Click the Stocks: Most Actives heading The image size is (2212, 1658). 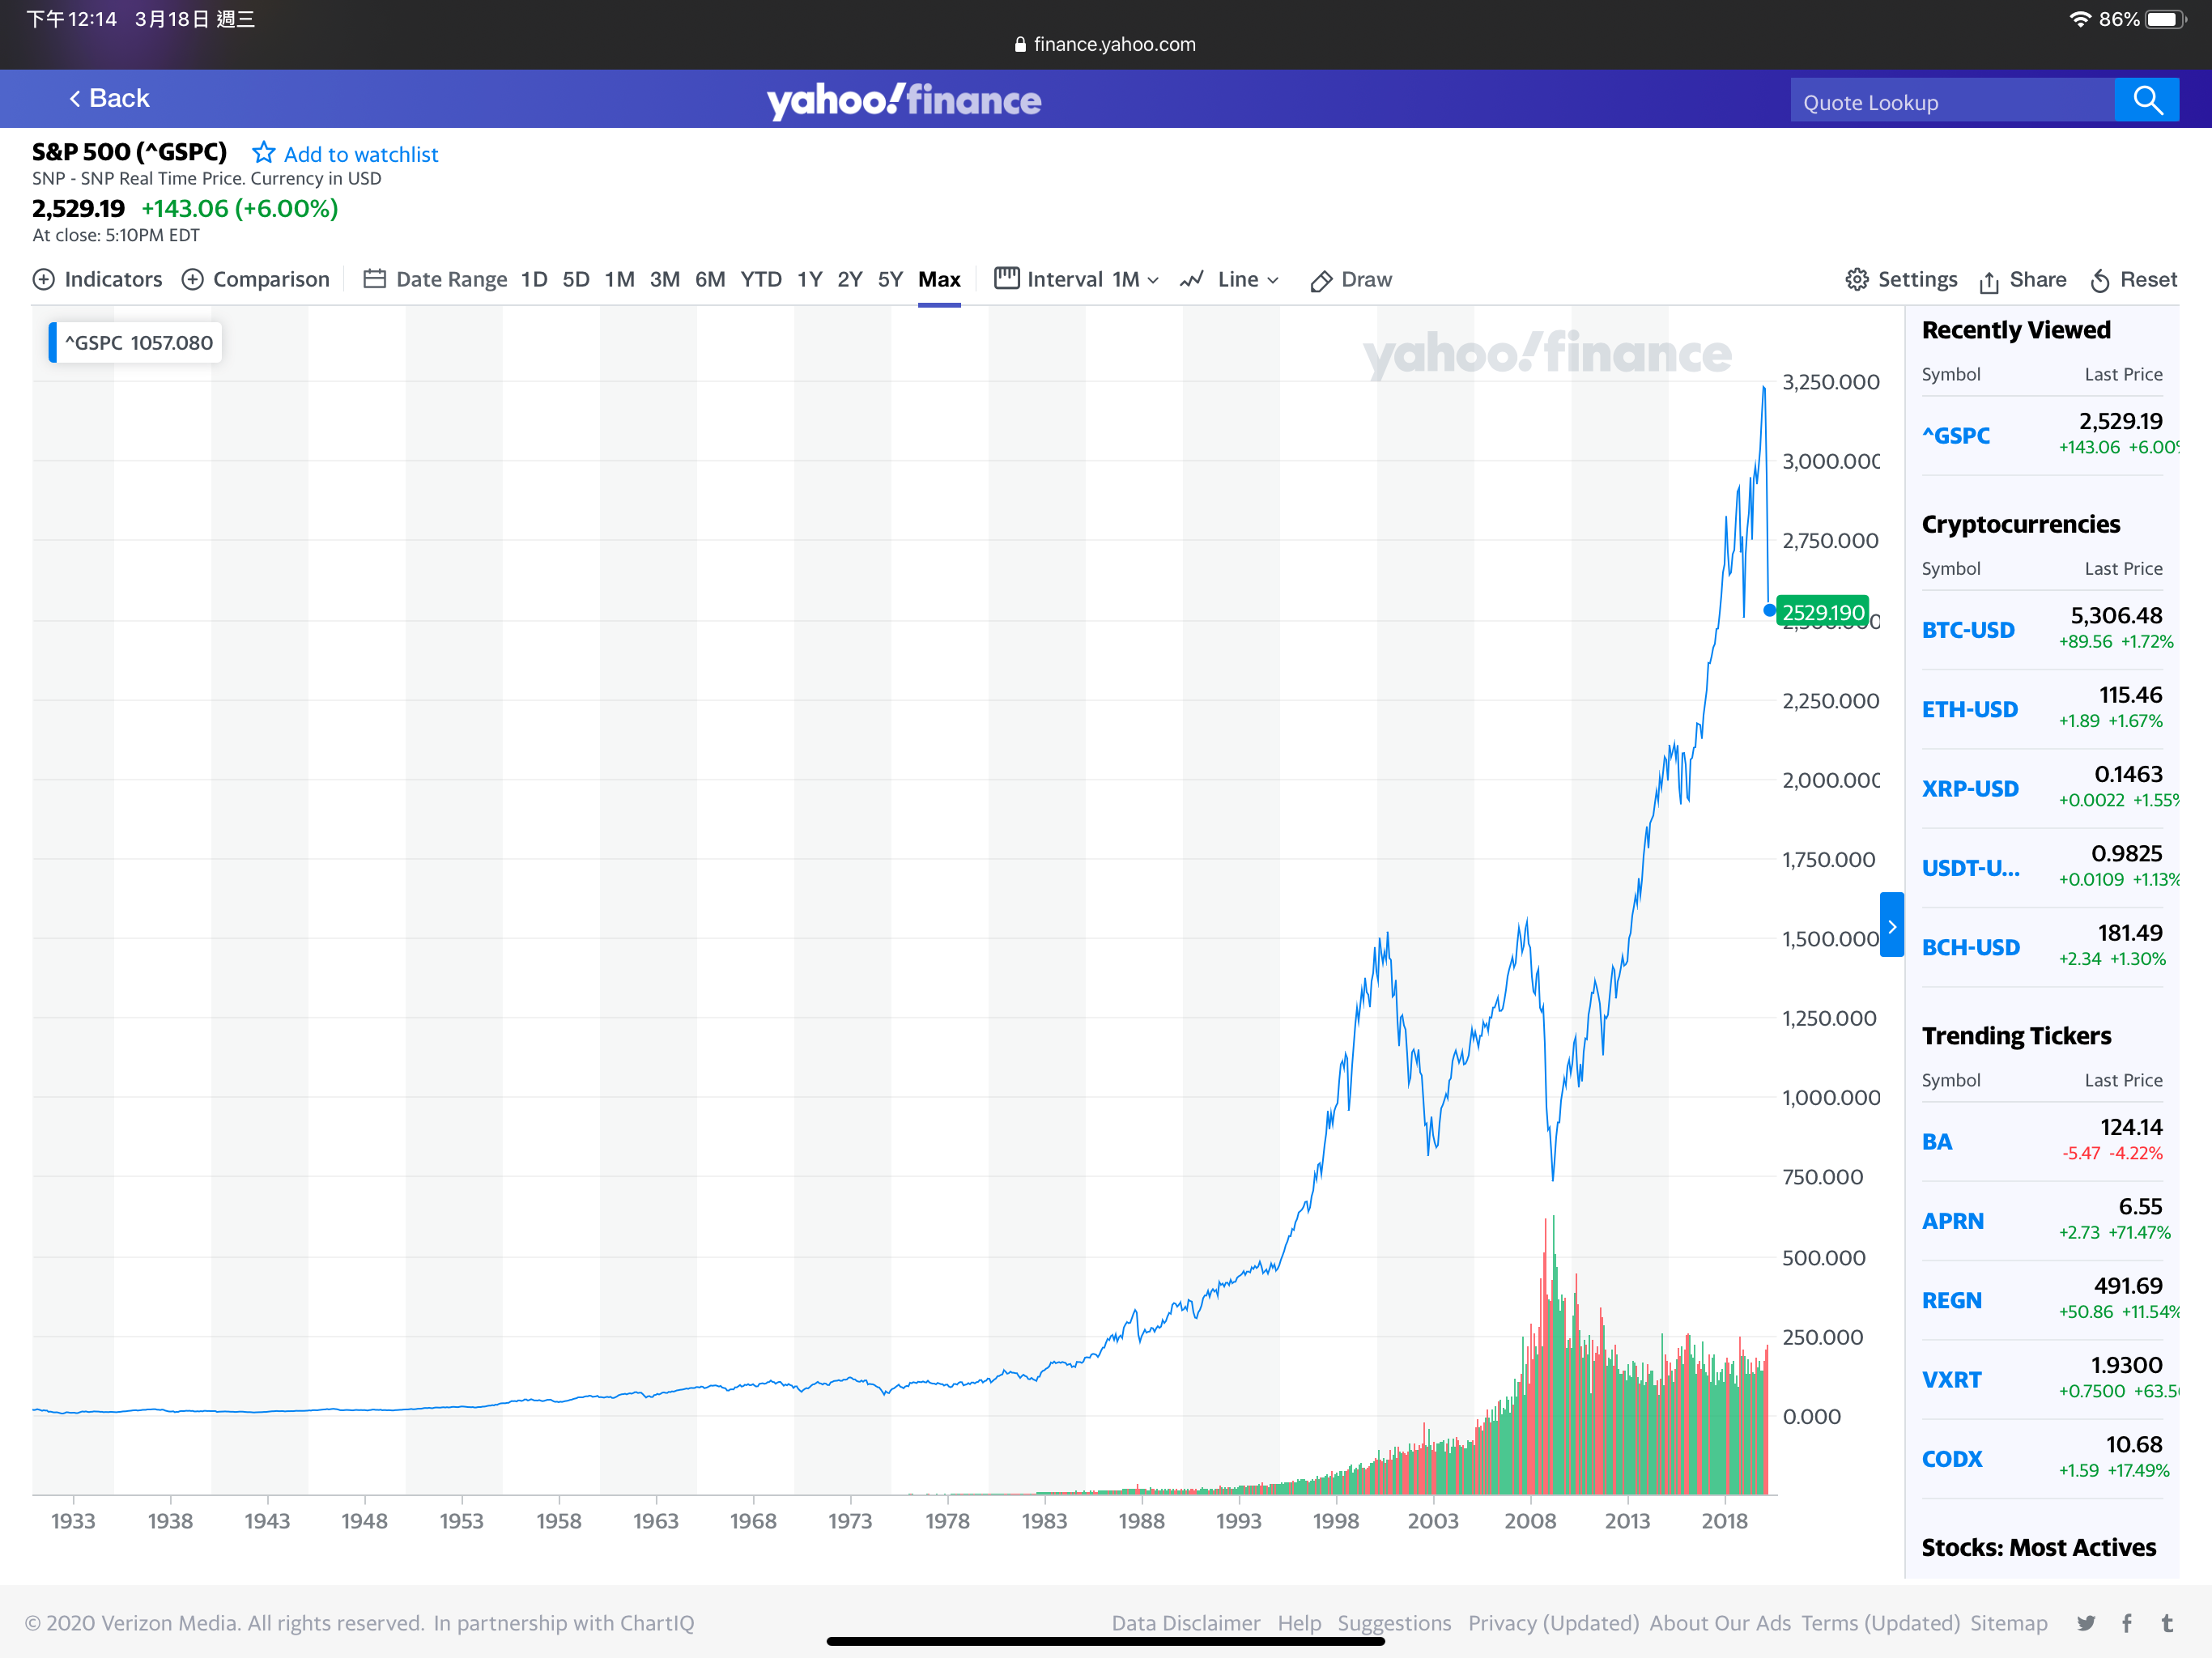pos(2038,1547)
